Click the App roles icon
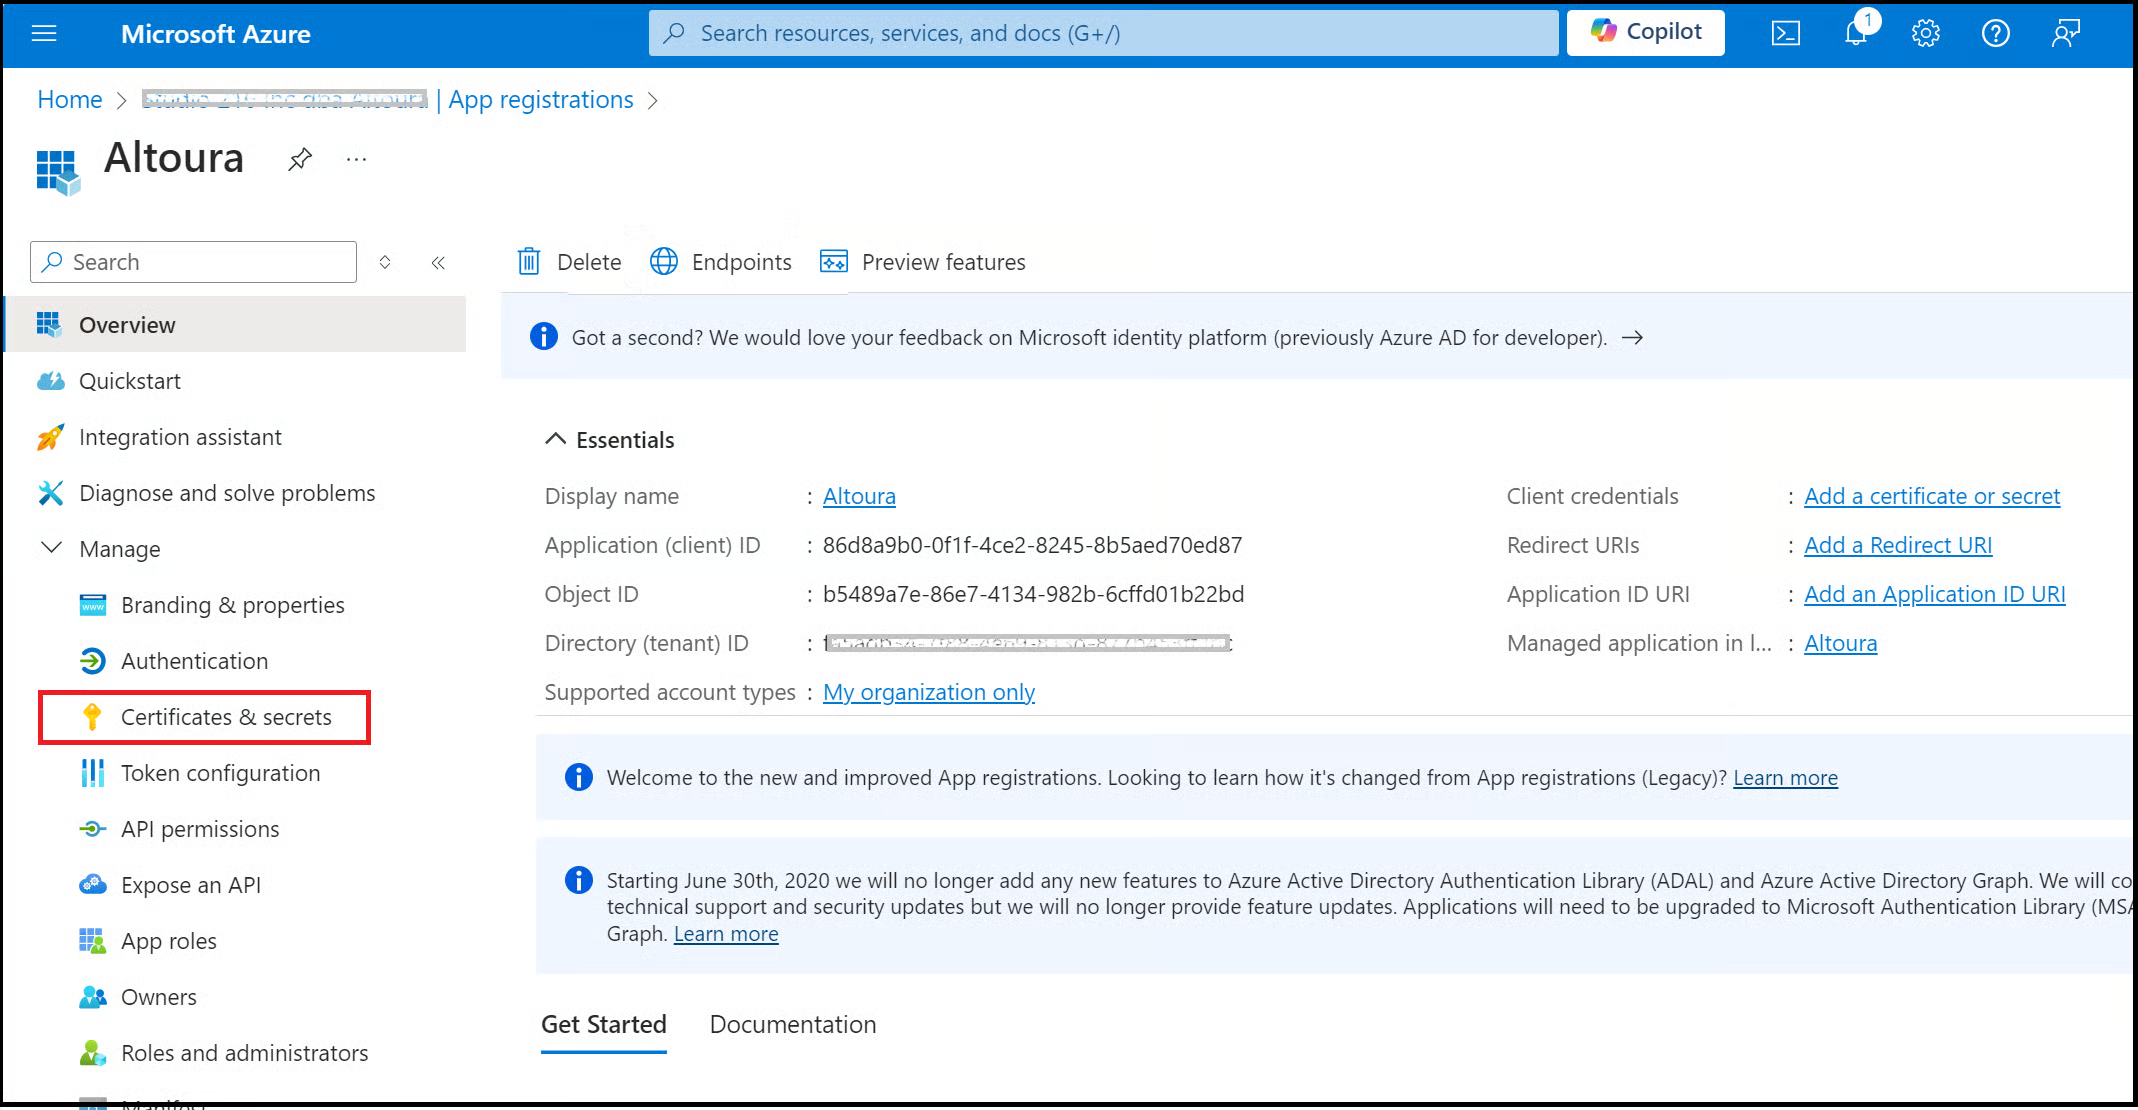 coord(92,941)
